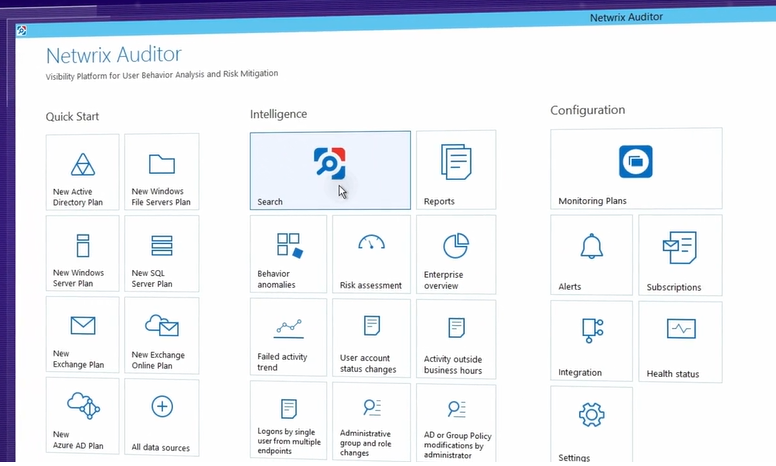Click the Netwrix Auditor app icon in title bar
Screen dimensions: 776x466
[x=22, y=31]
